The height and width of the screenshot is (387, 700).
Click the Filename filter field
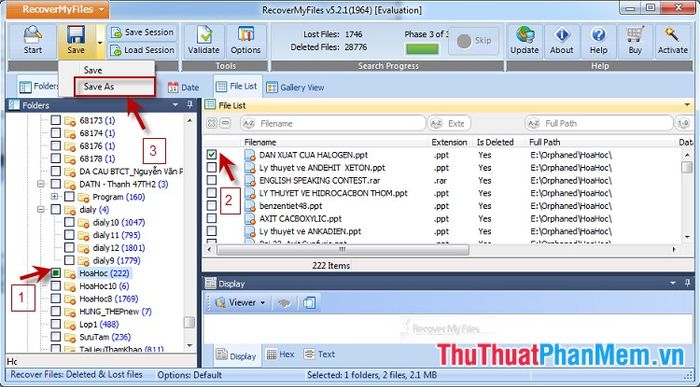pos(333,124)
